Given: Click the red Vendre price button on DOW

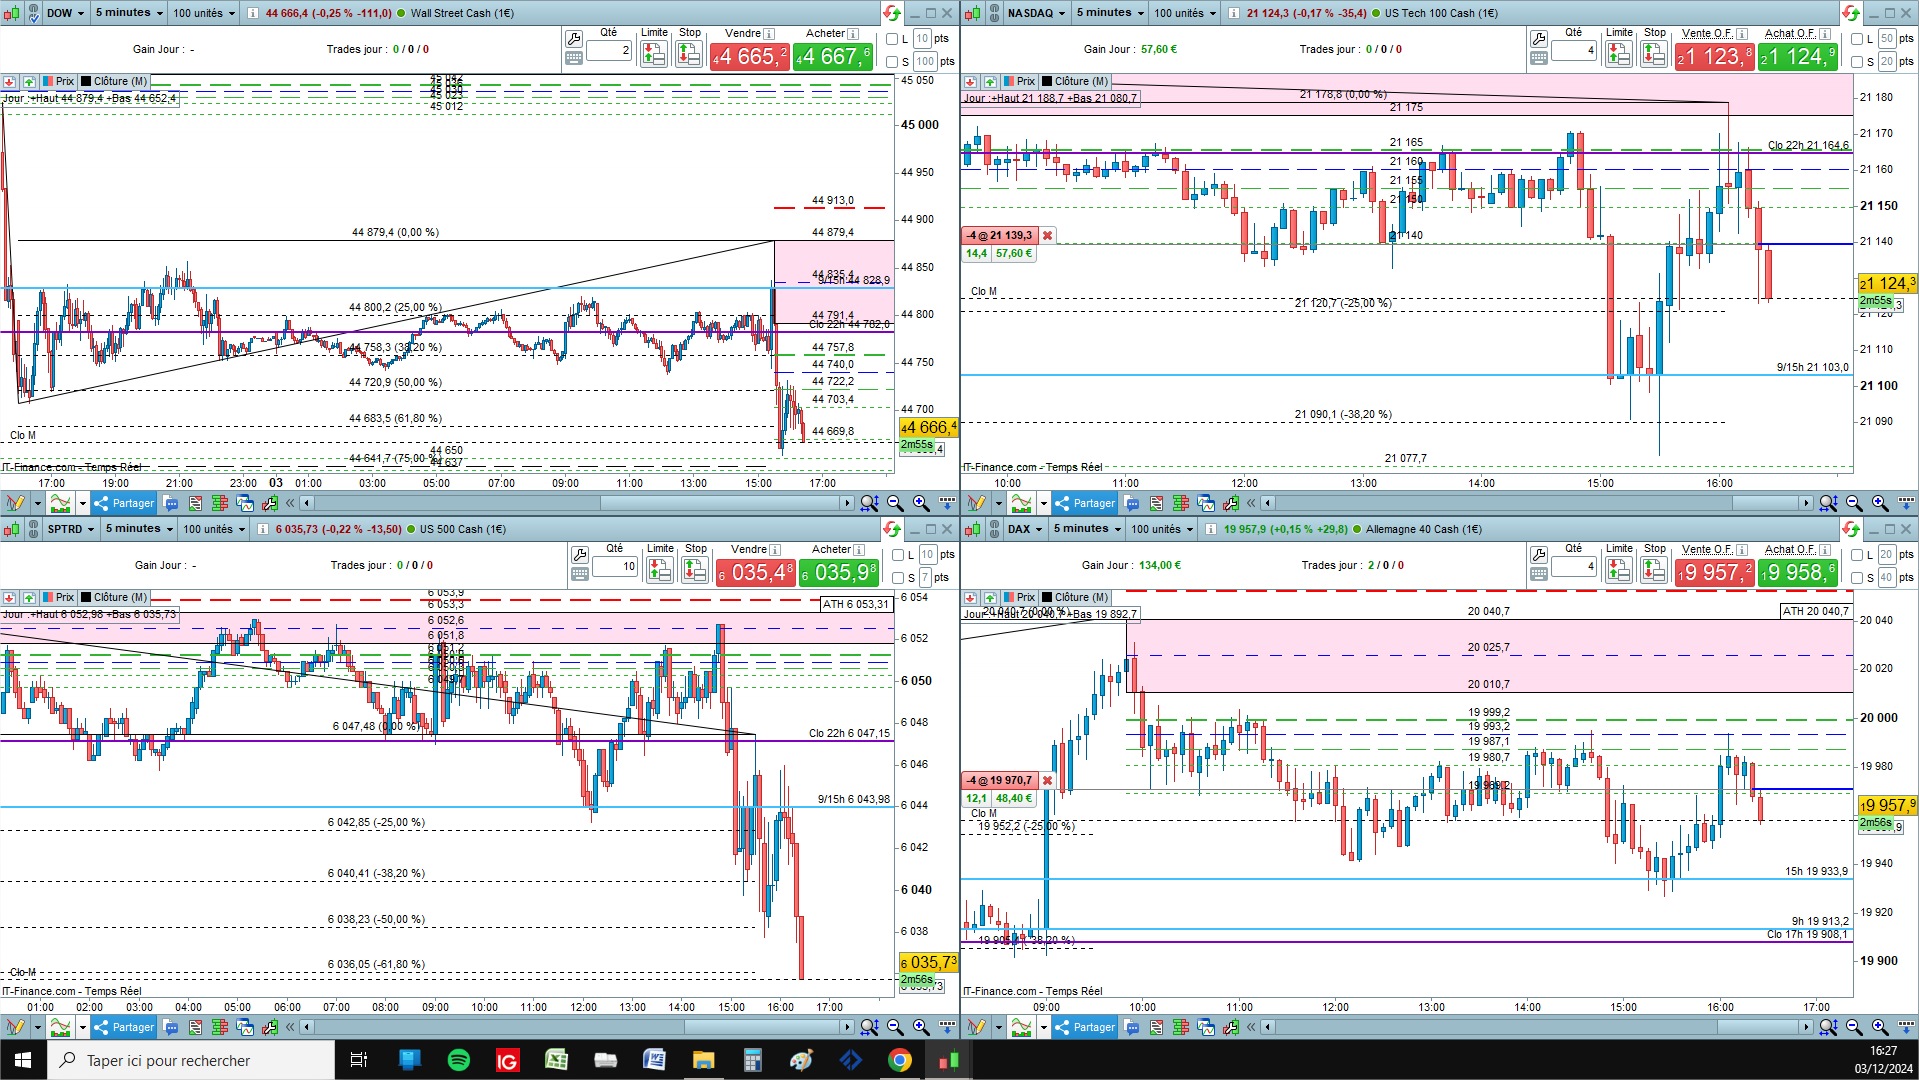Looking at the screenshot, I should pyautogui.click(x=749, y=57).
